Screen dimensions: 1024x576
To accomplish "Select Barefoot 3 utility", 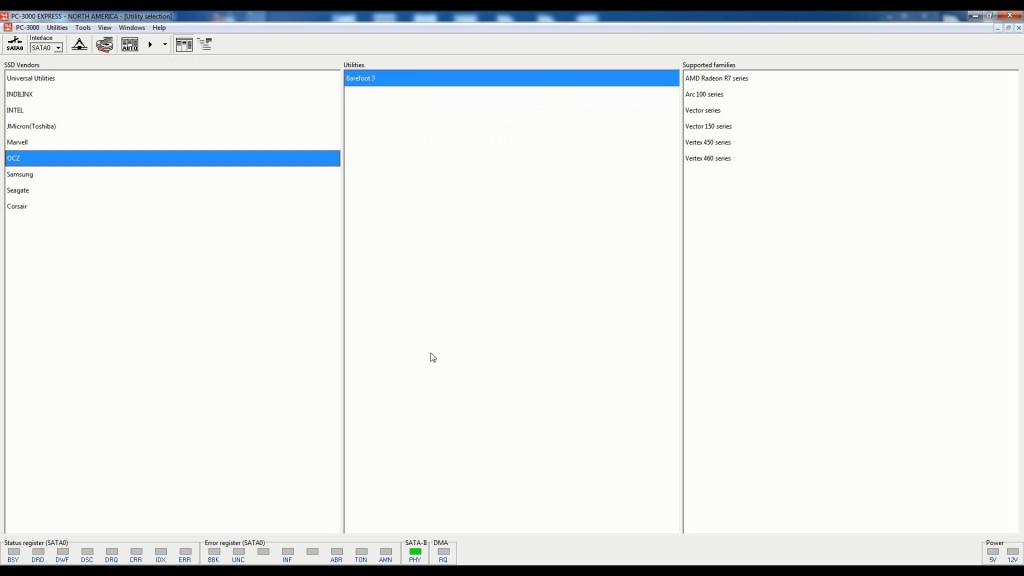I will click(x=361, y=78).
